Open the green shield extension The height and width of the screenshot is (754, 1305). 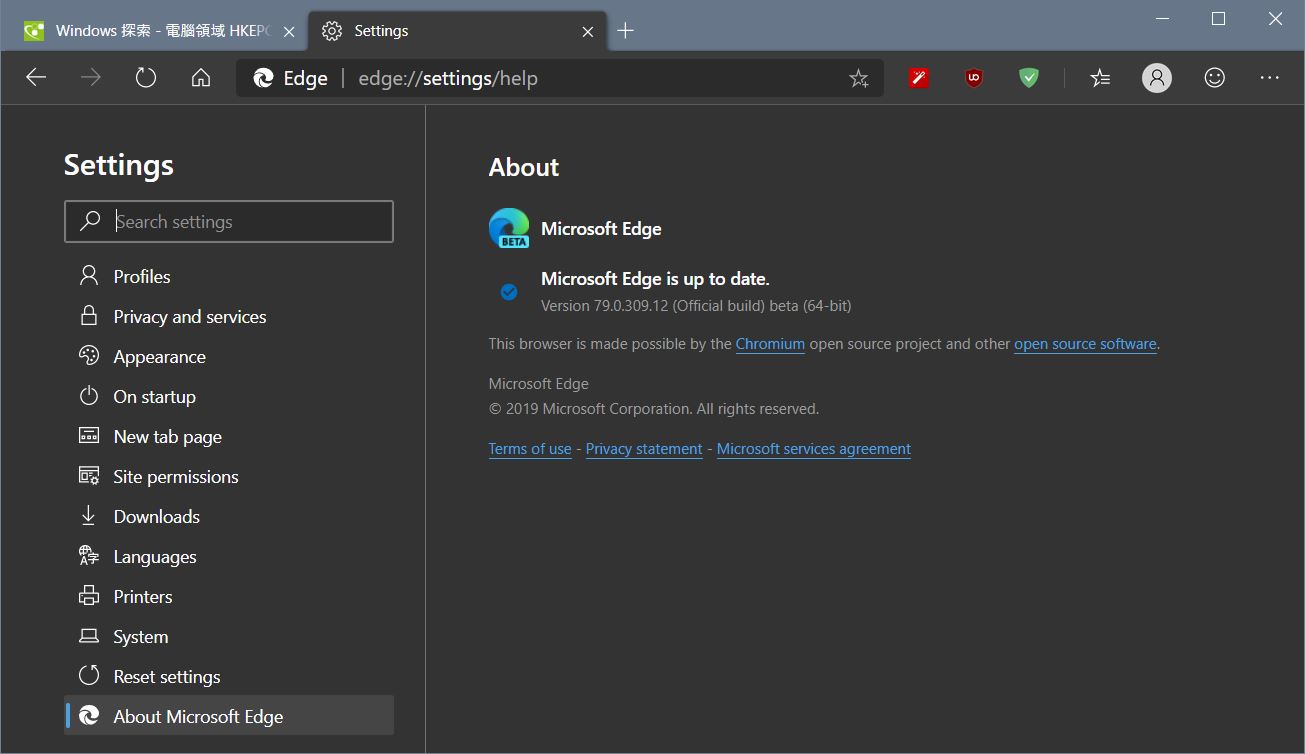[1029, 77]
